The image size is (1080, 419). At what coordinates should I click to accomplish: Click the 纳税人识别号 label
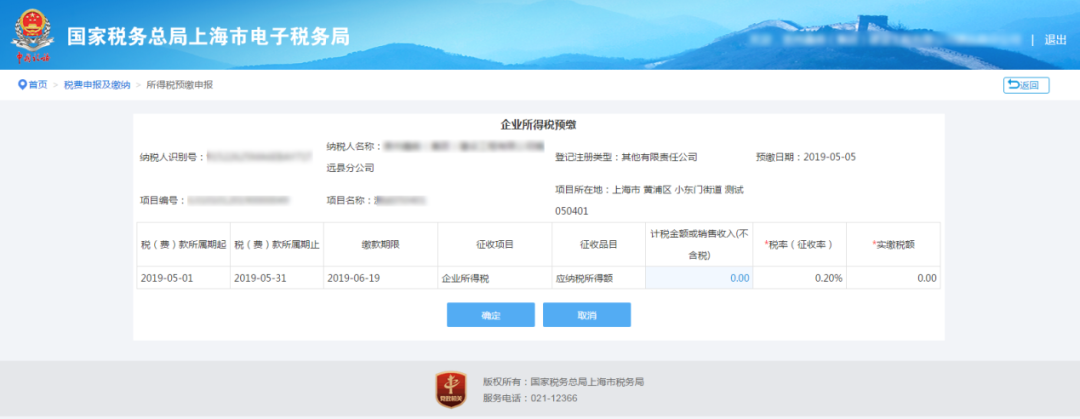click(x=172, y=157)
